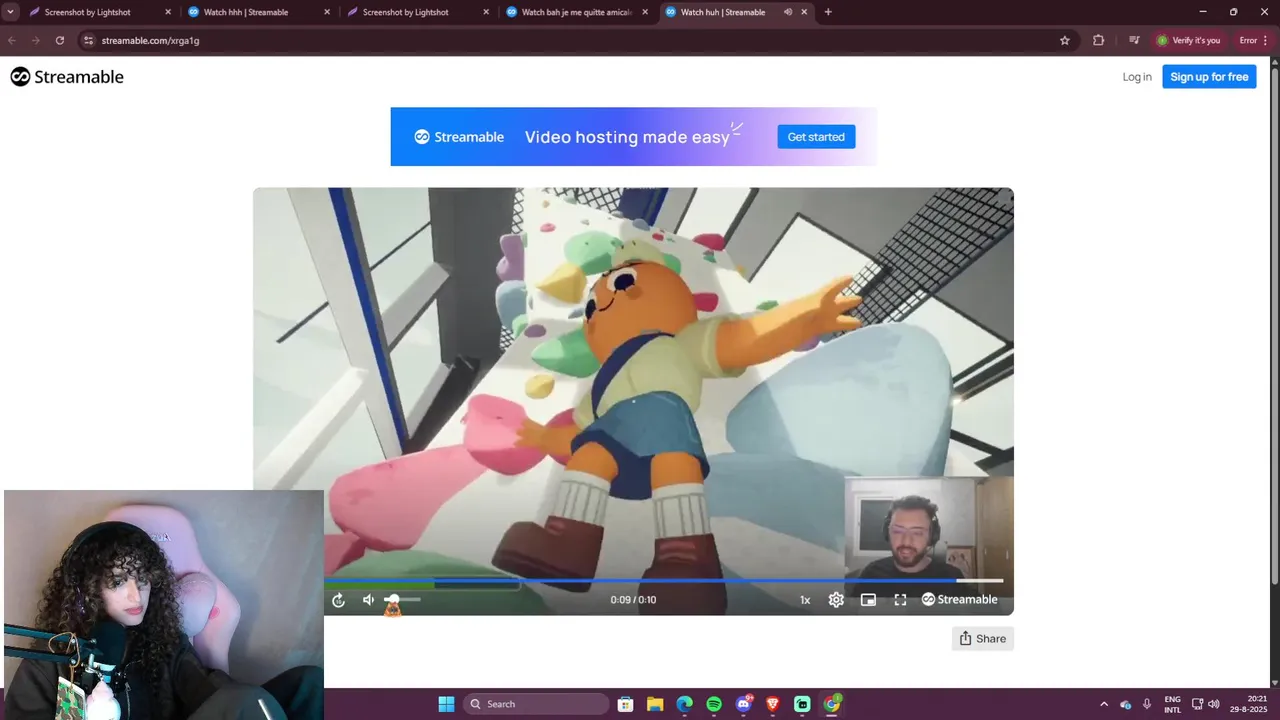Screen dimensions: 1280x720
Task: Bookmark this page with the star icon
Action: click(x=1065, y=40)
